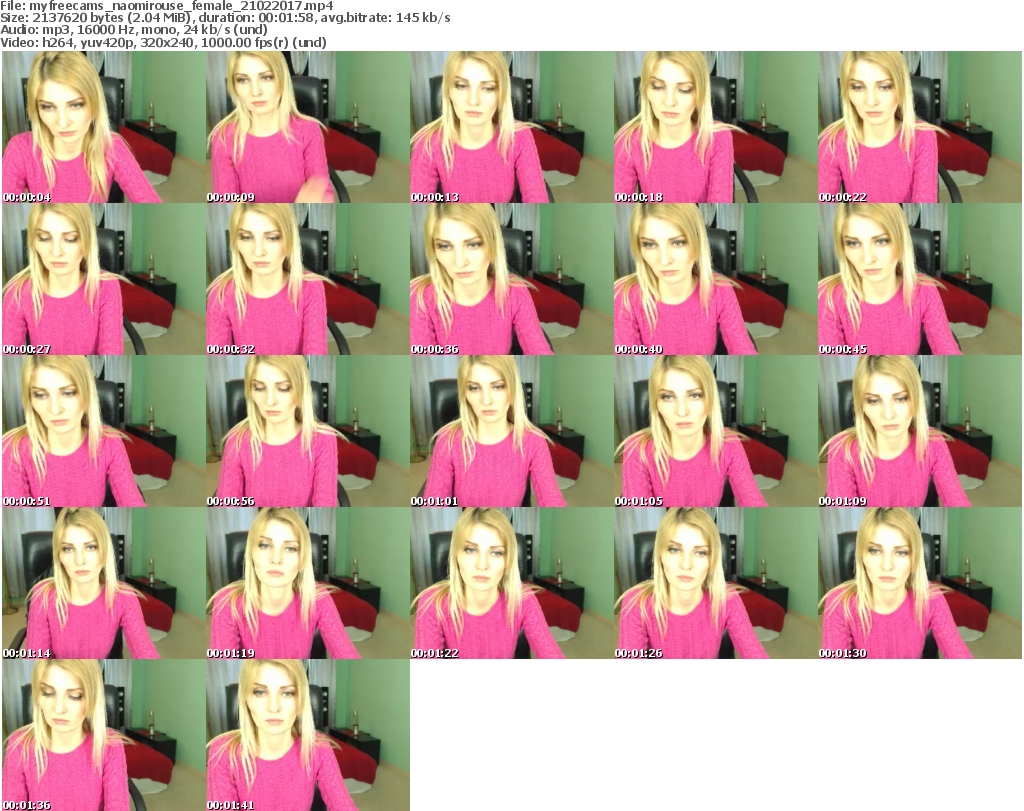Click the 'Audio: mp3, 16000 Hz' info line
The height and width of the screenshot is (811, 1024).
[x=134, y=30]
